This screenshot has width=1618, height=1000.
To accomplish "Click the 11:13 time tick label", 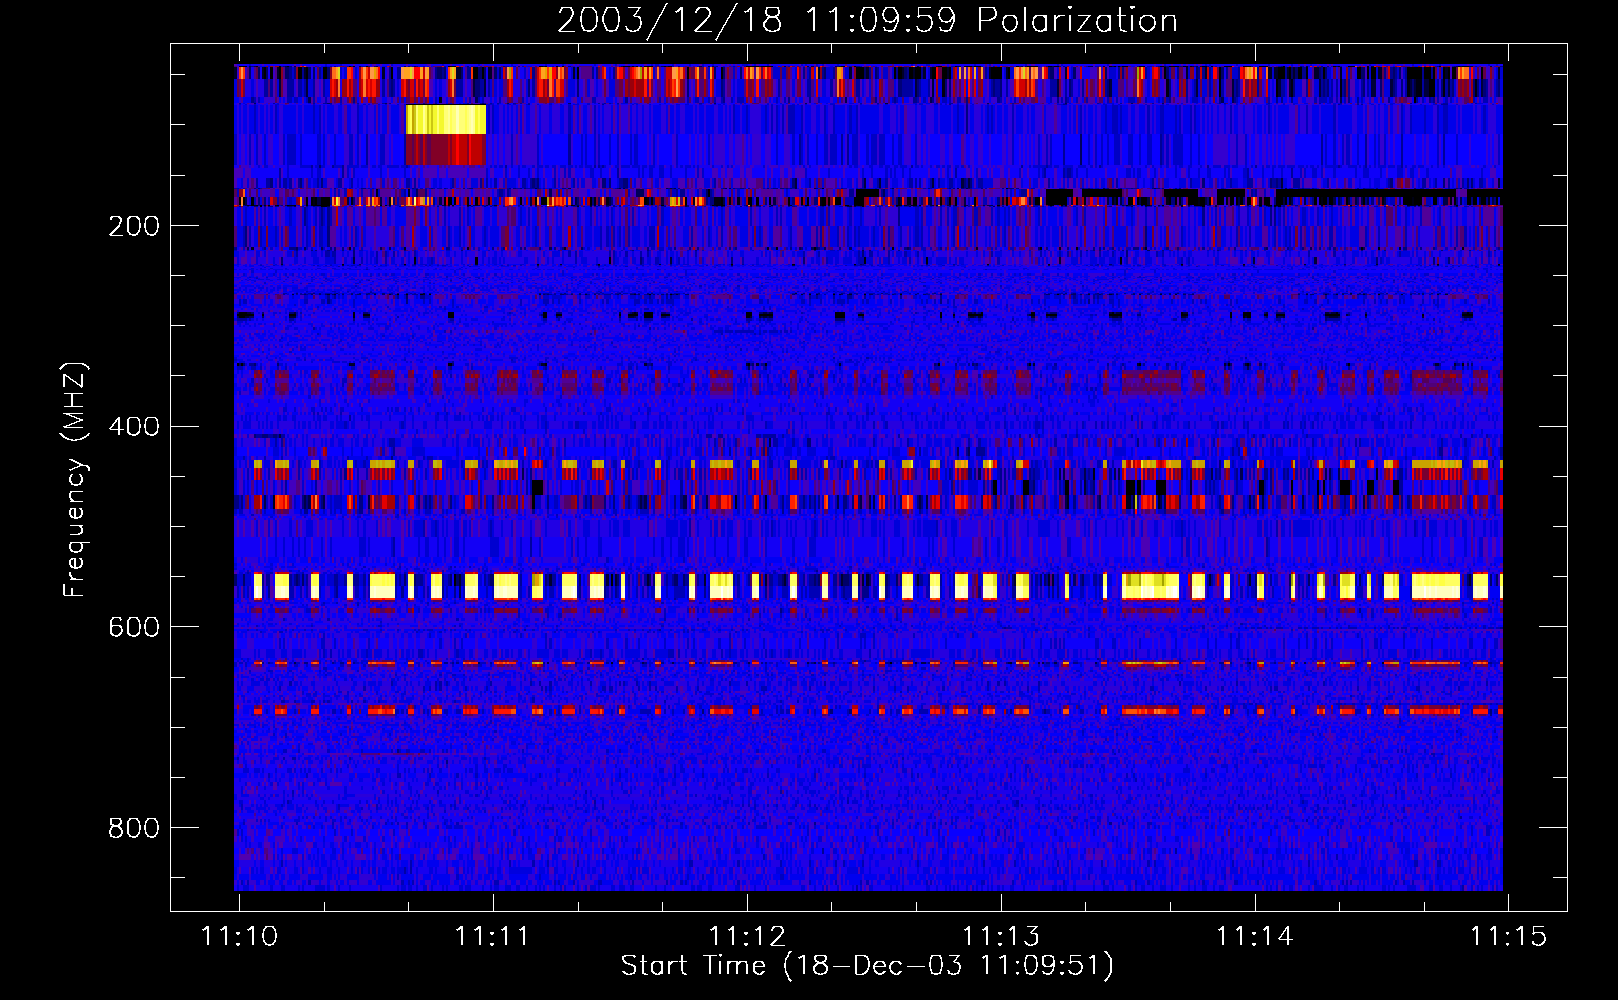I will point(1001,936).
